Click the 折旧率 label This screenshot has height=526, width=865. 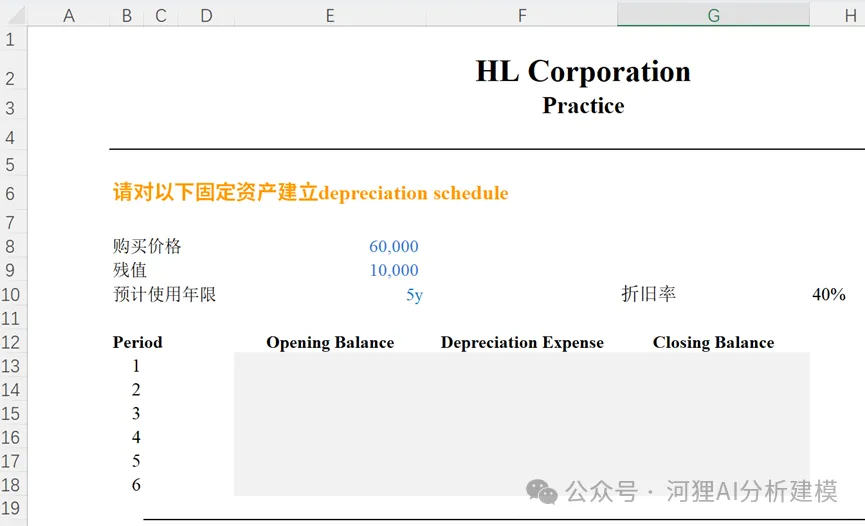[649, 294]
